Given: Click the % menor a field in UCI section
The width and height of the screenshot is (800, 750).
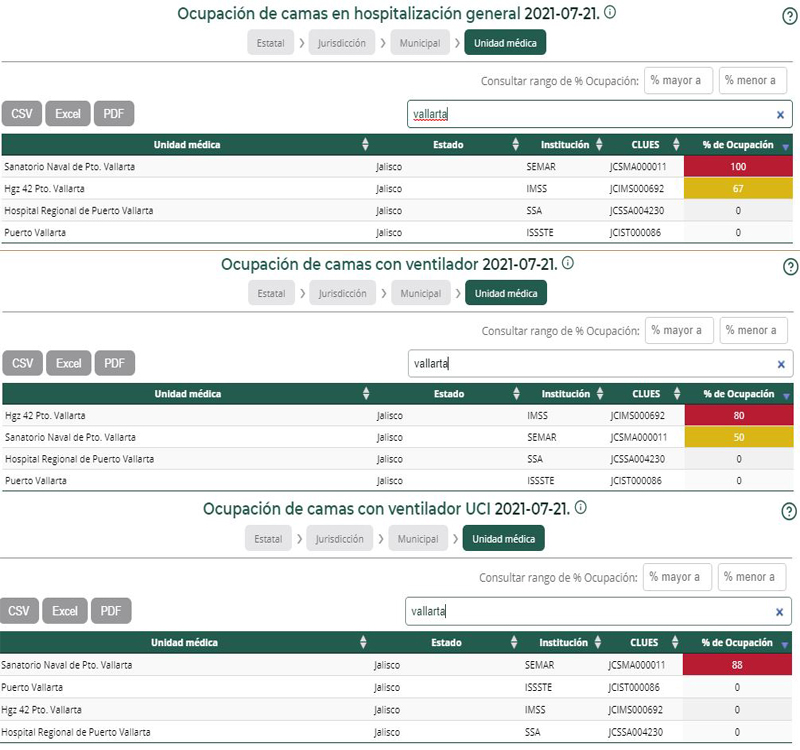Looking at the screenshot, I should point(752,577).
